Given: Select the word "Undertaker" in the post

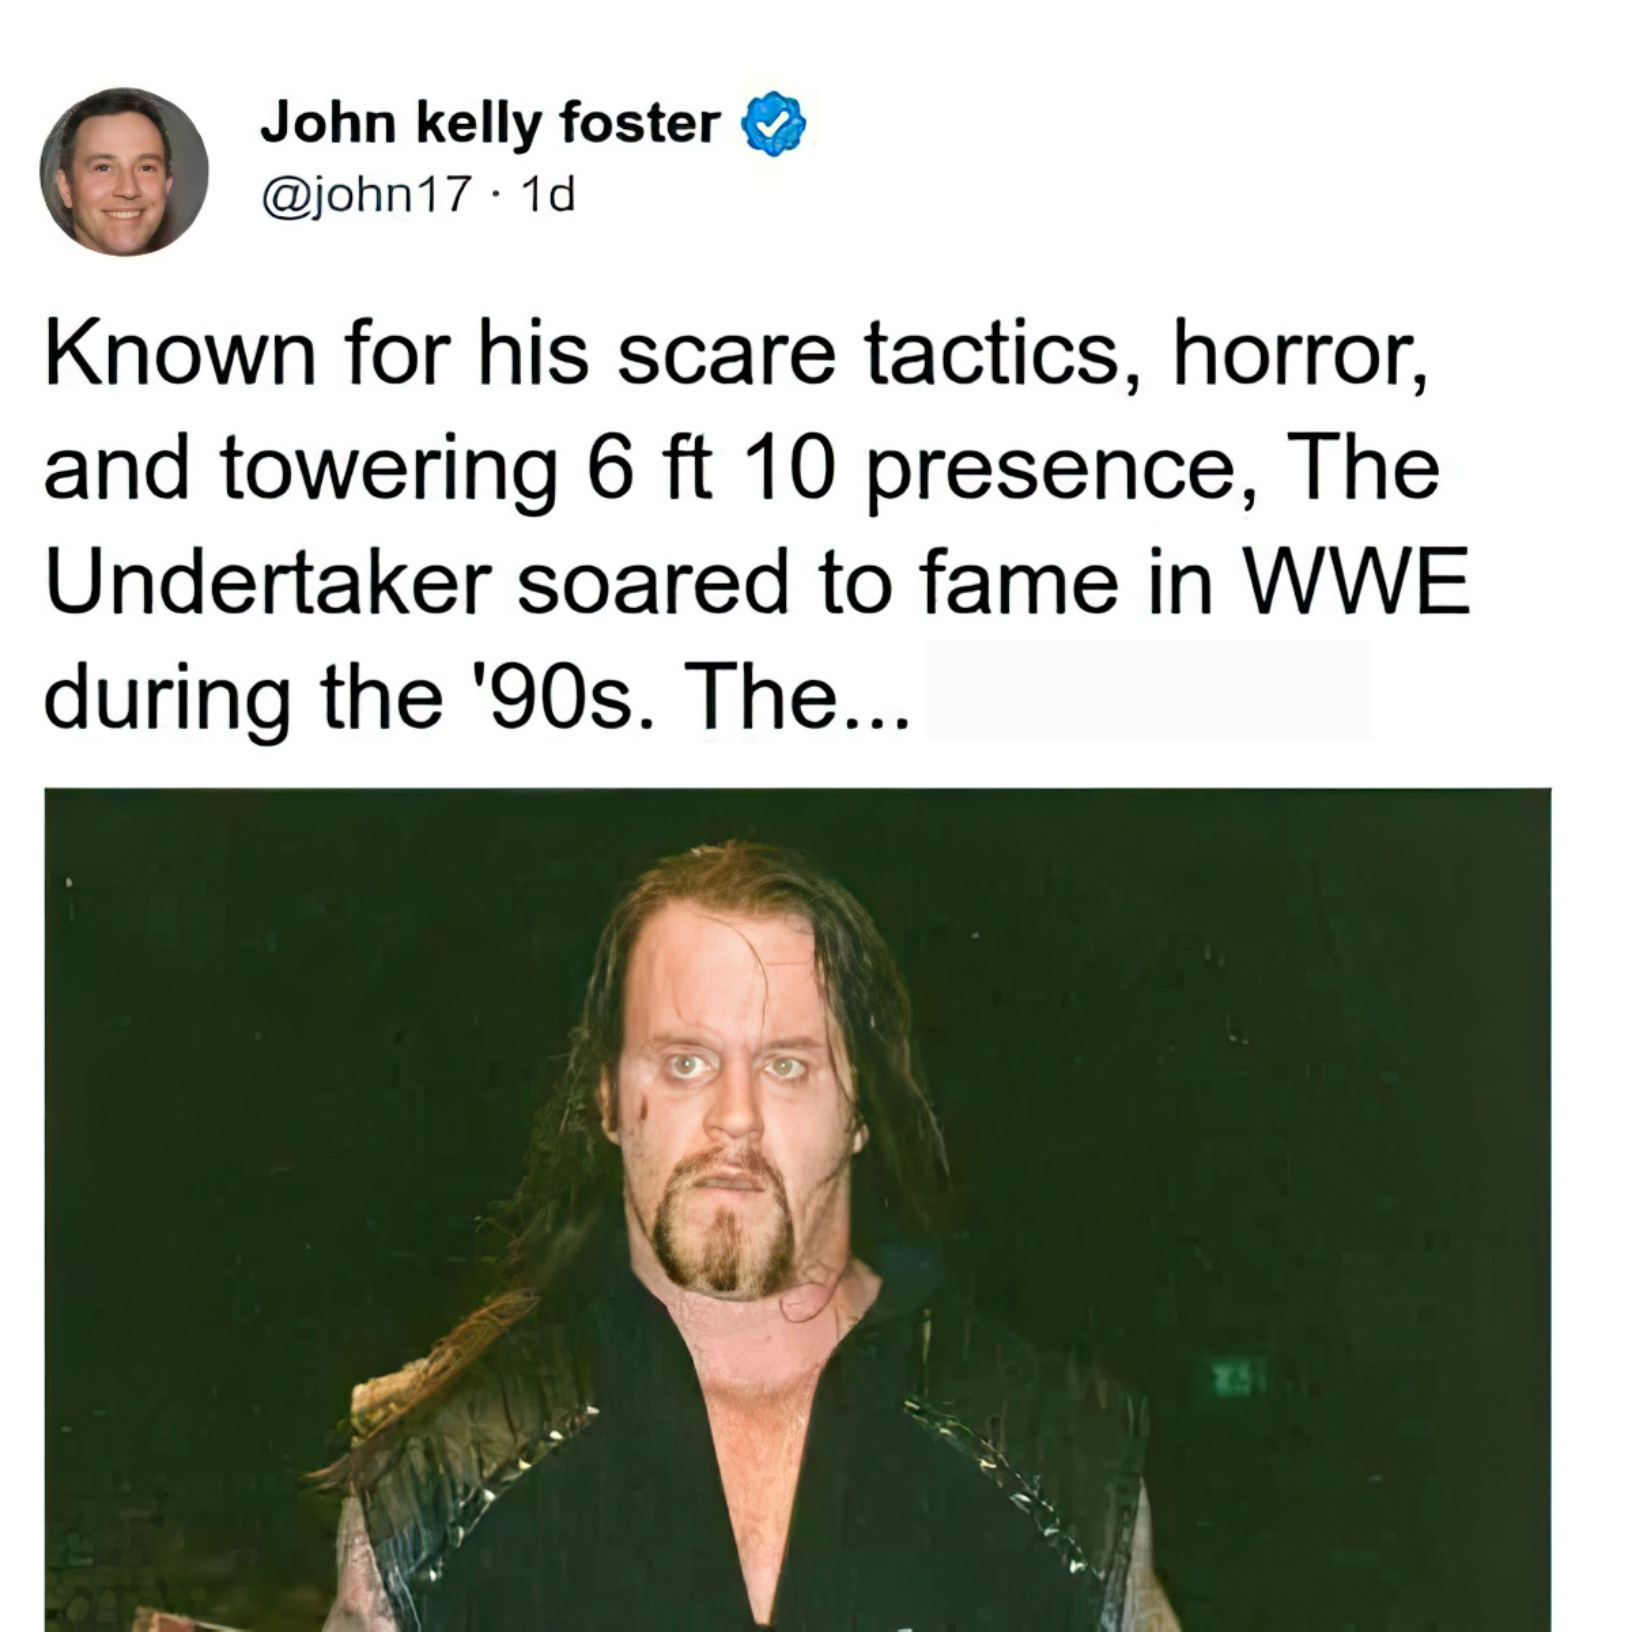Looking at the screenshot, I should click(x=268, y=582).
